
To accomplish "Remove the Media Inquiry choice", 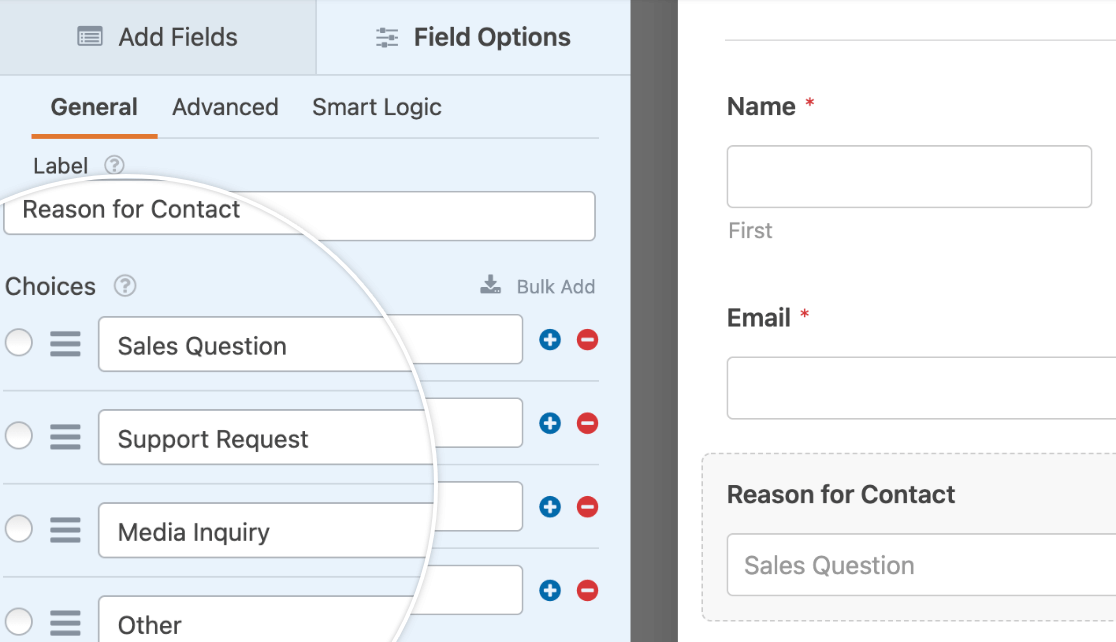I will click(588, 507).
